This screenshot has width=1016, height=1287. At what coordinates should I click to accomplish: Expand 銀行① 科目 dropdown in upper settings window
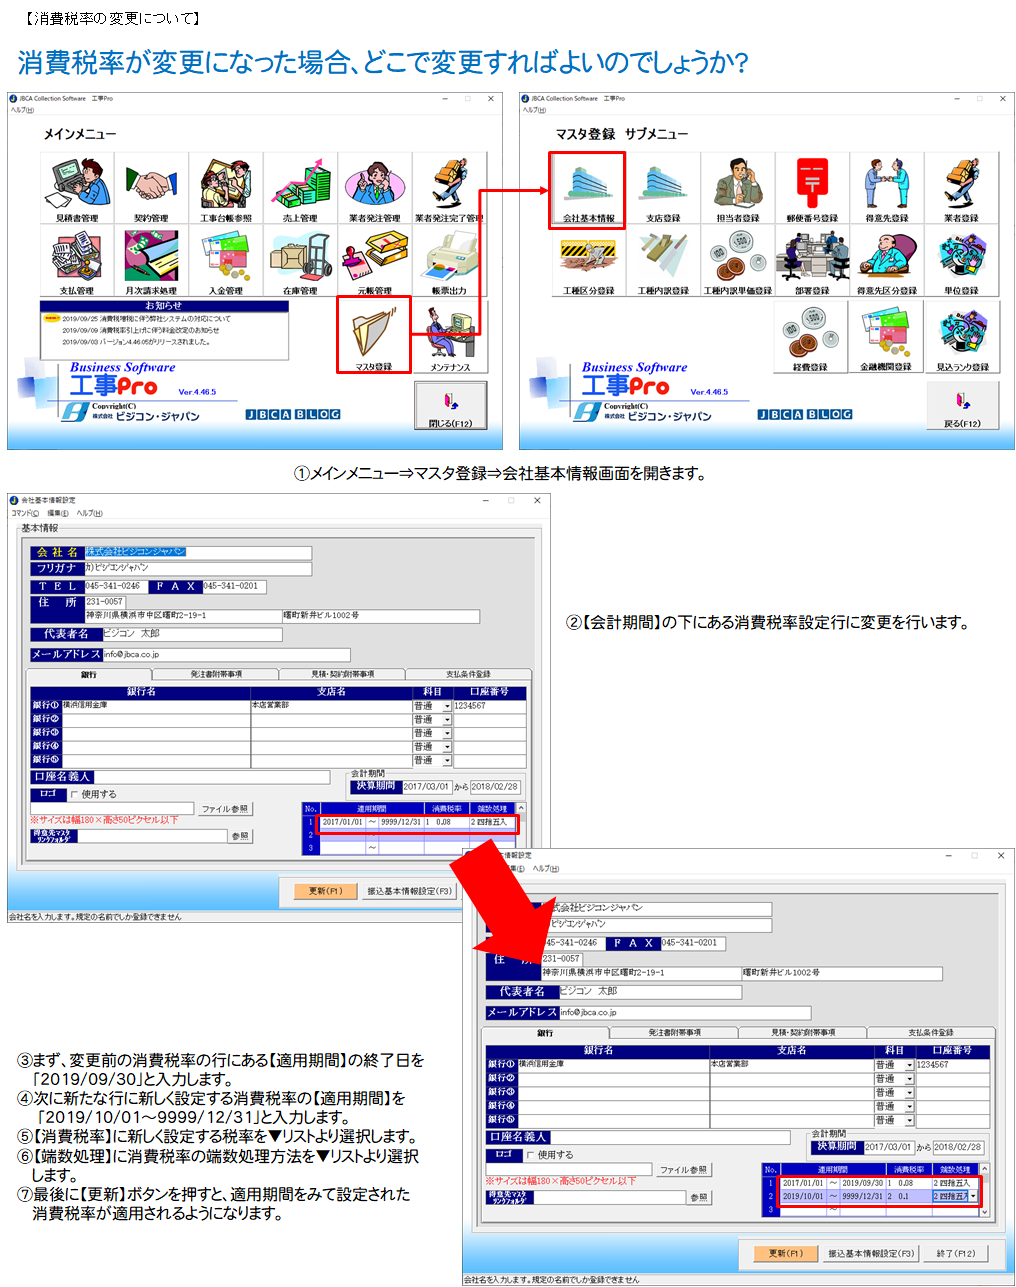[x=447, y=706]
